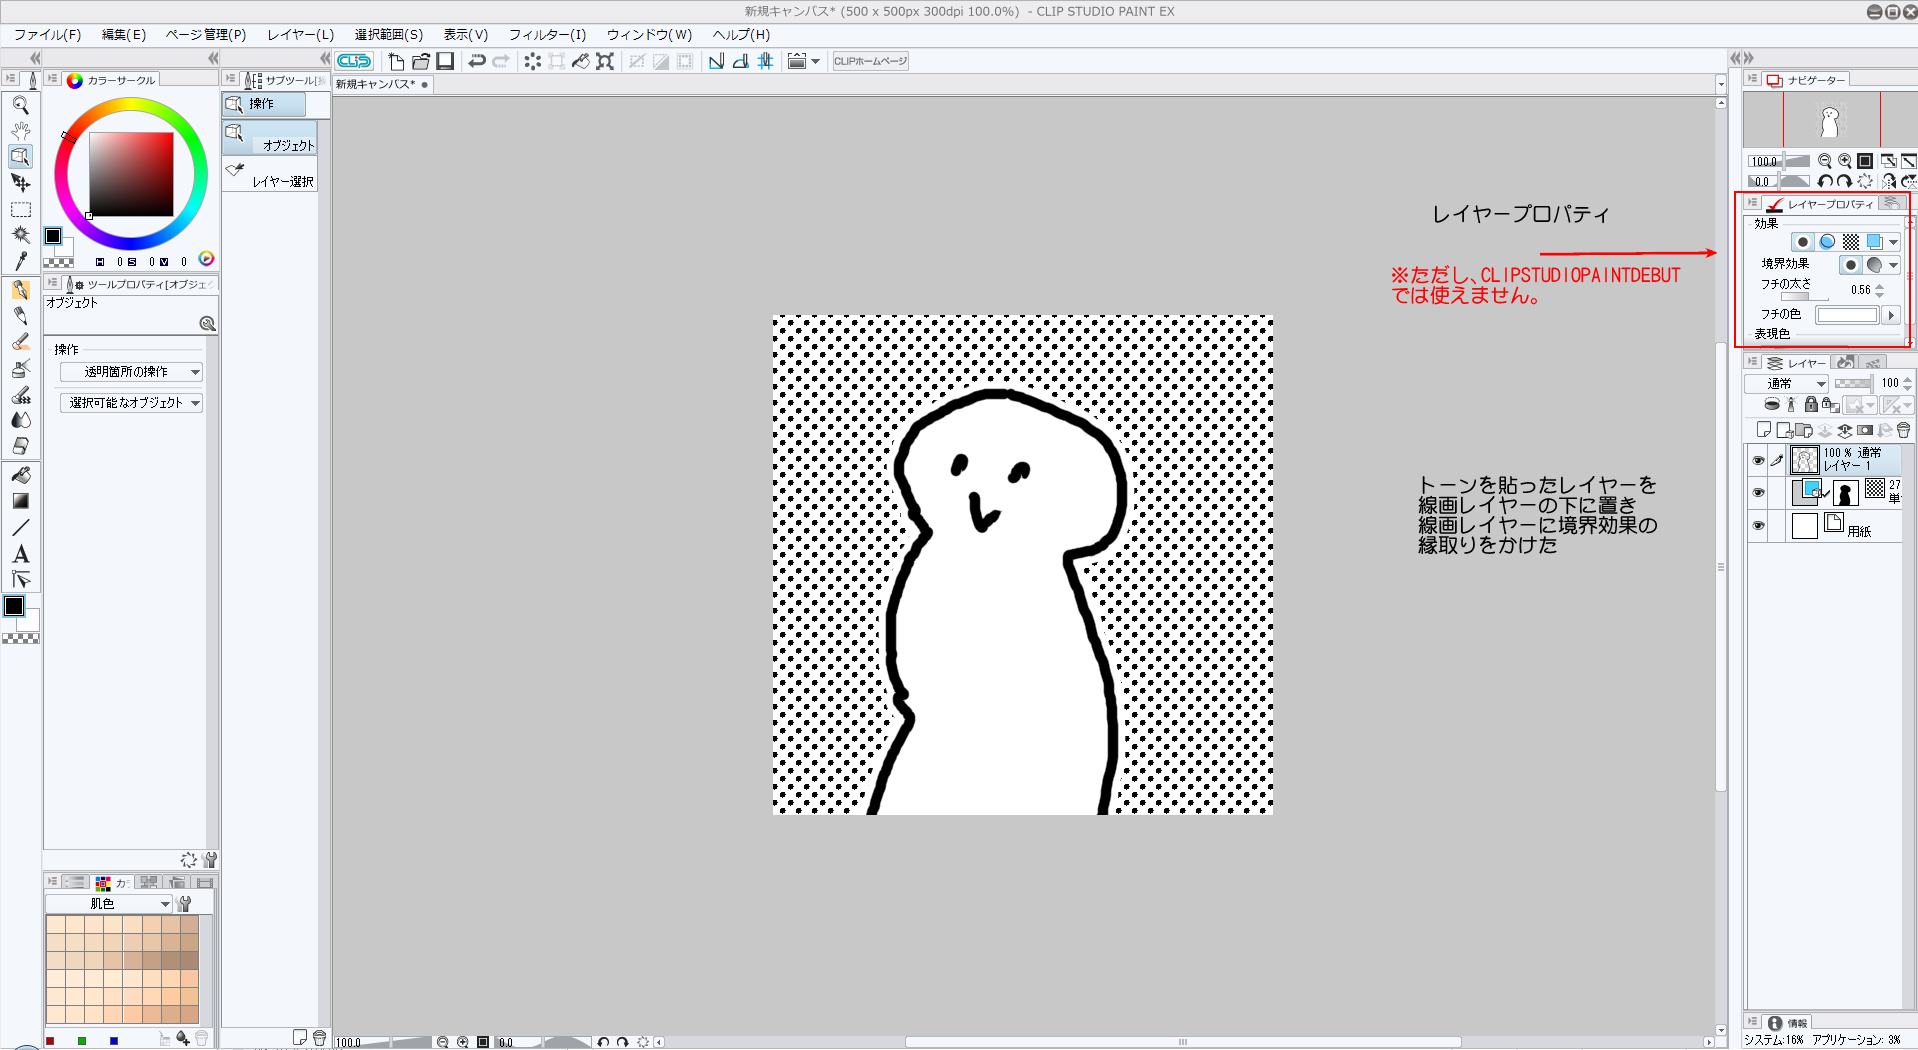Select the Eraser tool
1918x1050 pixels.
click(20, 446)
